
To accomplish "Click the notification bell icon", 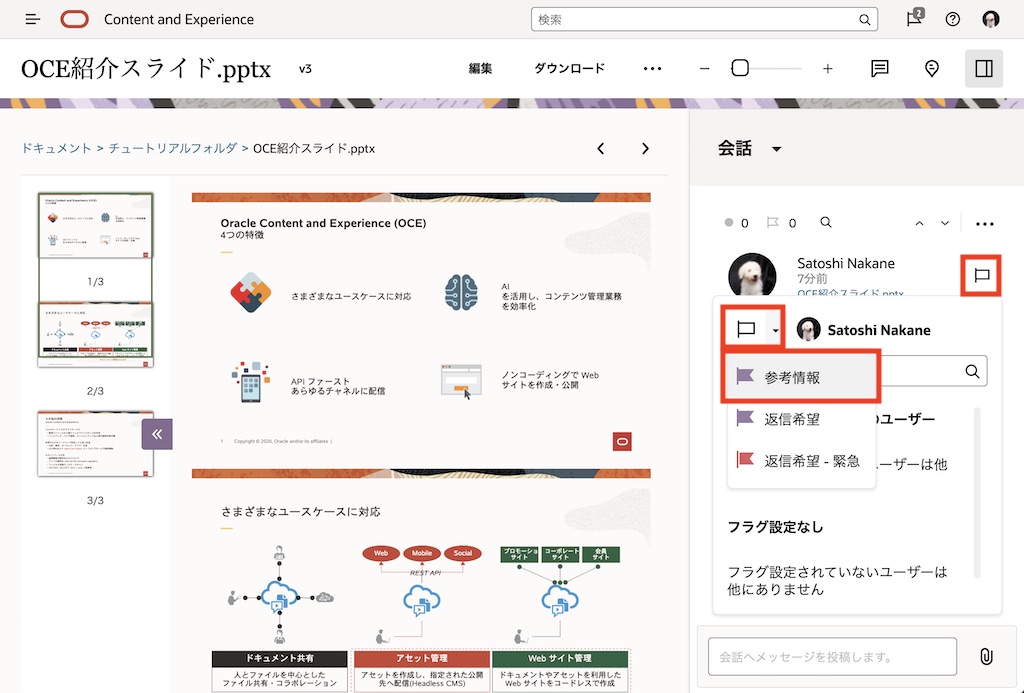I will (x=912, y=19).
